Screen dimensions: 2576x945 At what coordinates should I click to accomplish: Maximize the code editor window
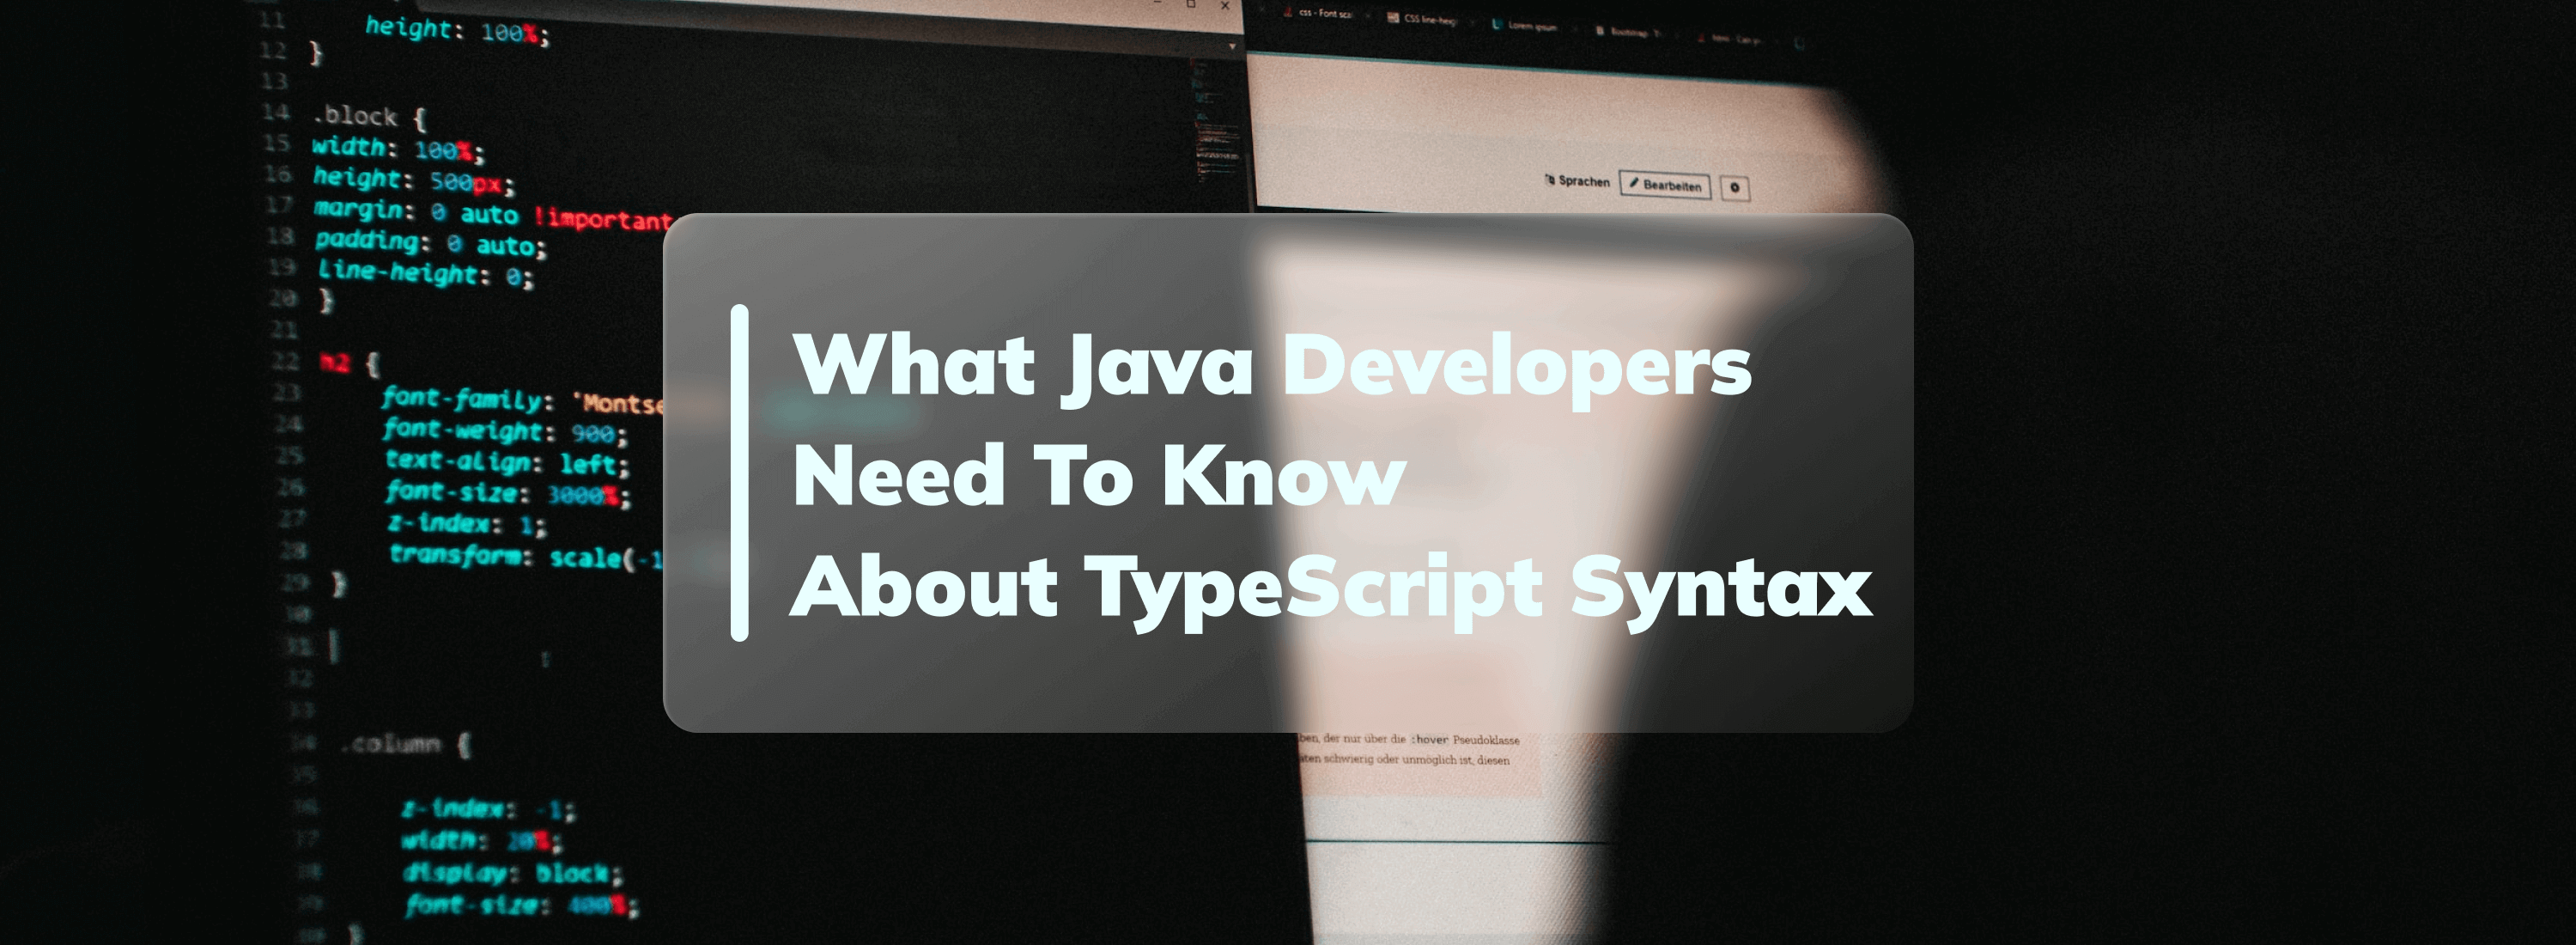tap(1191, 4)
